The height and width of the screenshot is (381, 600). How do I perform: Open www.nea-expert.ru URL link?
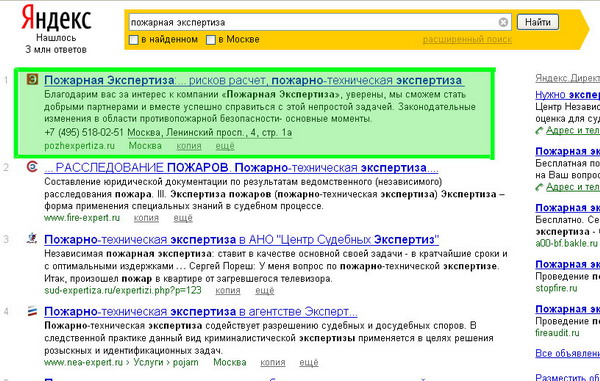click(x=82, y=362)
